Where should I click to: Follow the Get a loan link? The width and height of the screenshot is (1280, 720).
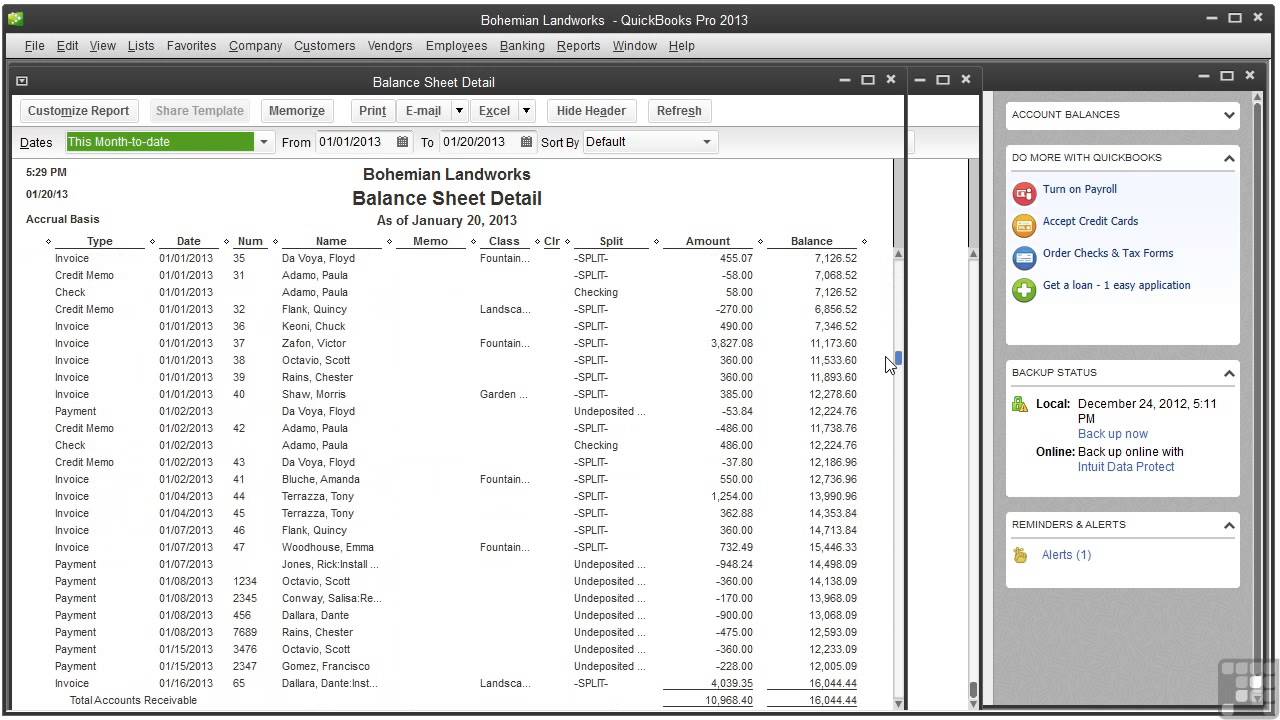(x=1116, y=285)
